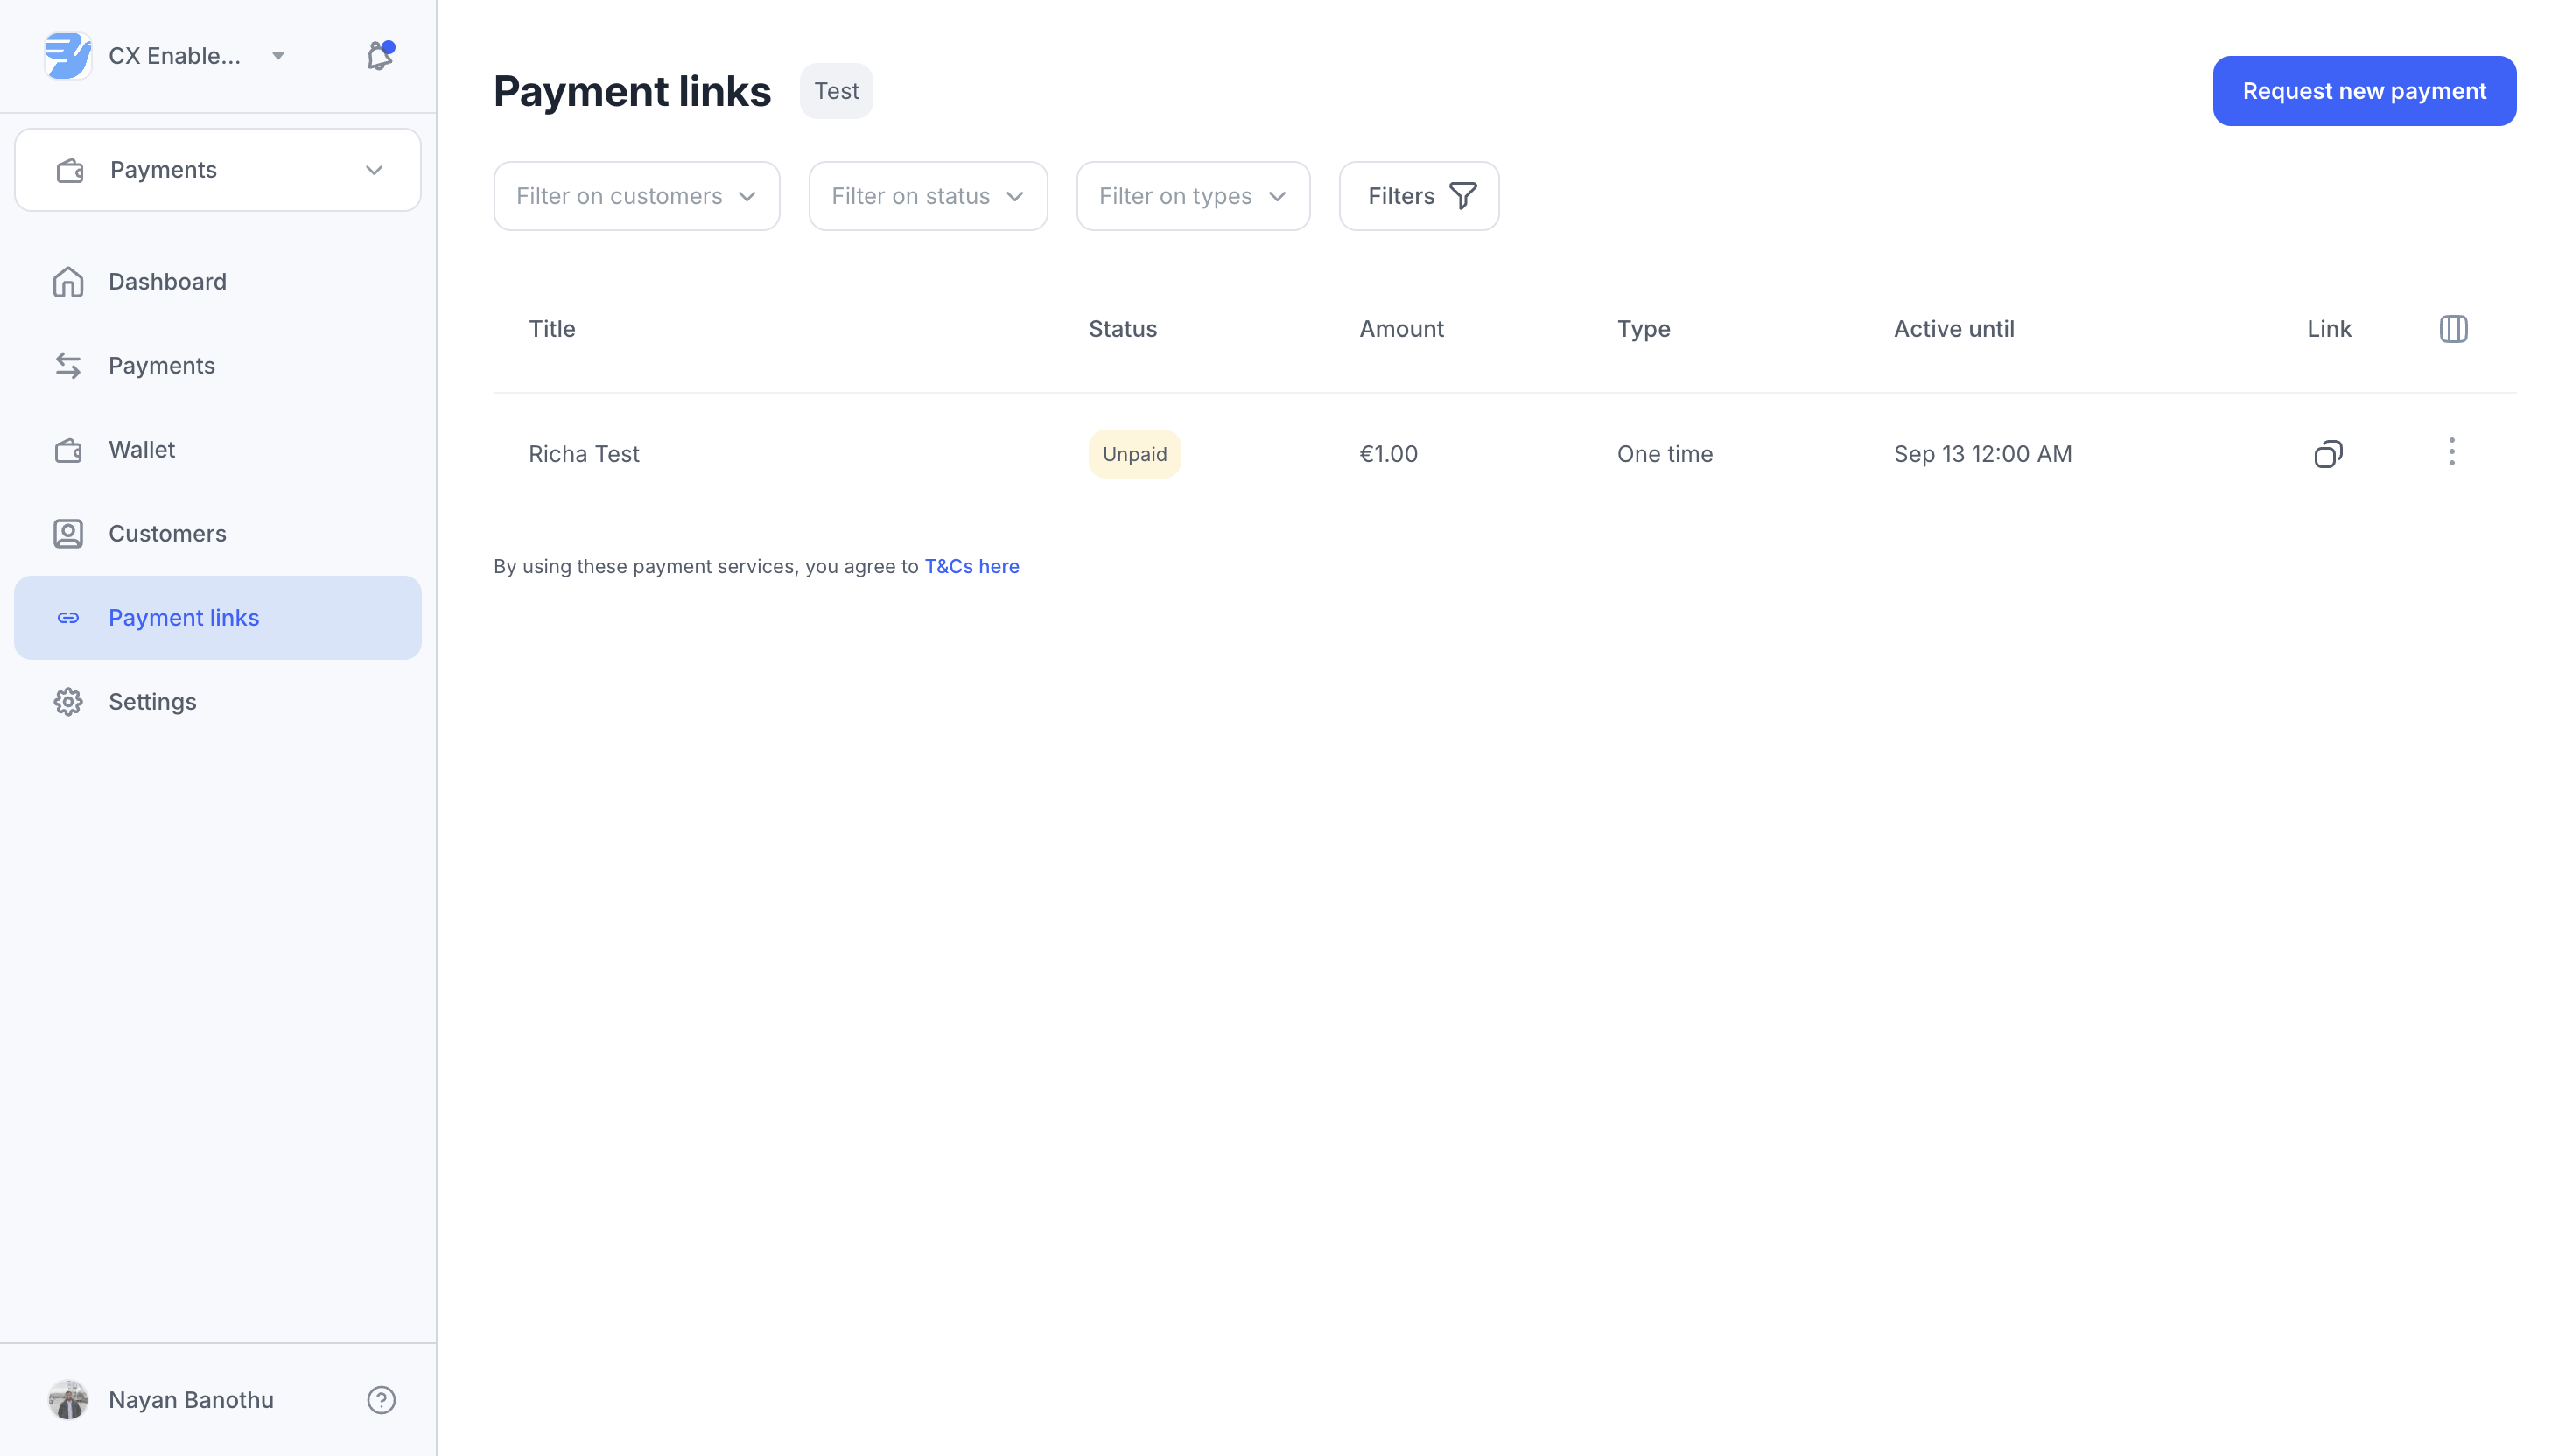
Task: Open the Filter on customers dropdown
Action: tap(636, 196)
